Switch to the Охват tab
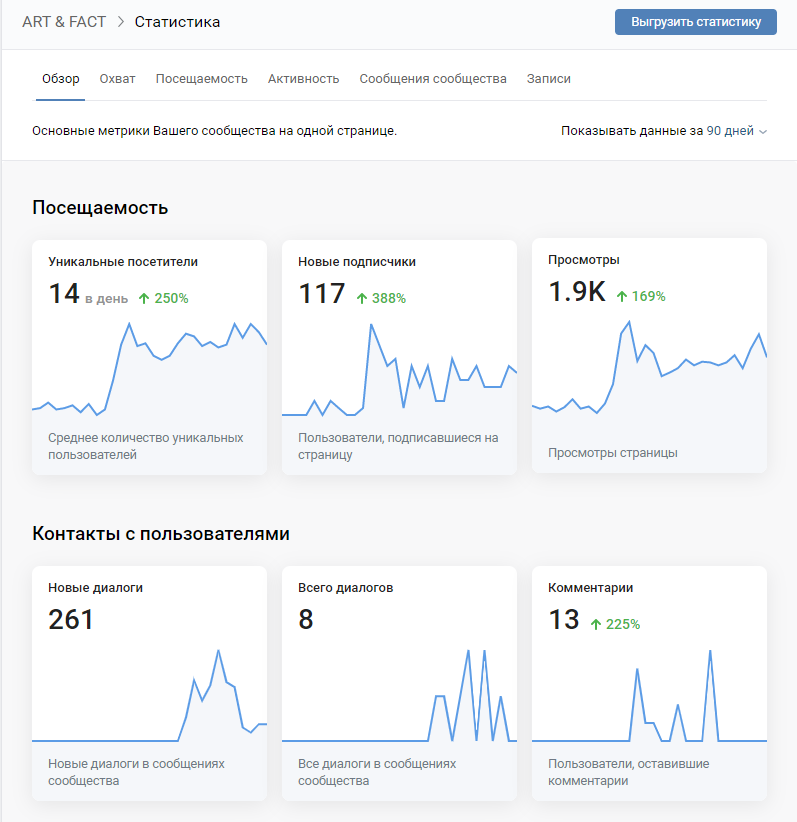797x822 pixels. point(117,79)
